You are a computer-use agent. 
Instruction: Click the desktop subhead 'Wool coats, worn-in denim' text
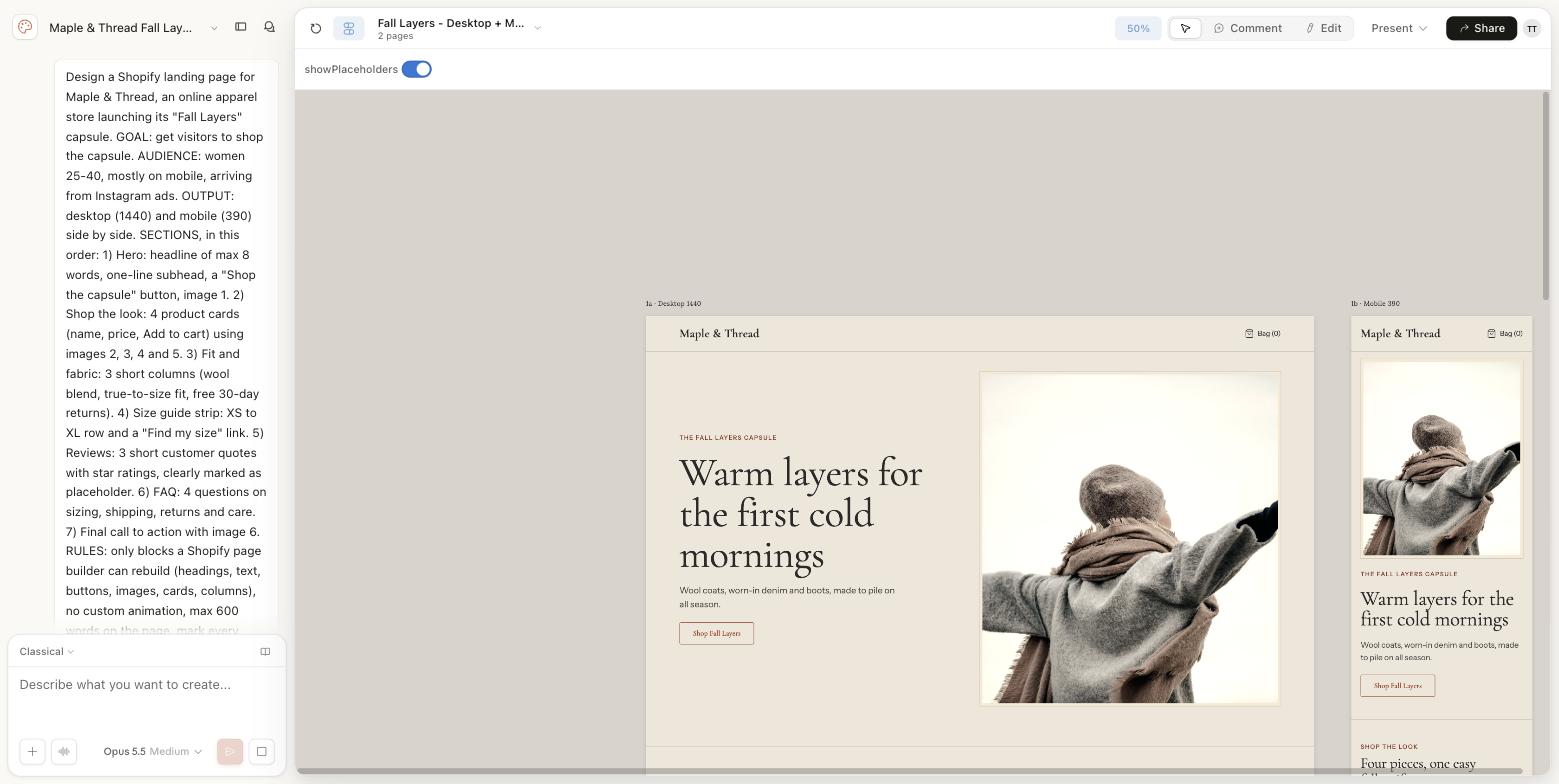[787, 597]
